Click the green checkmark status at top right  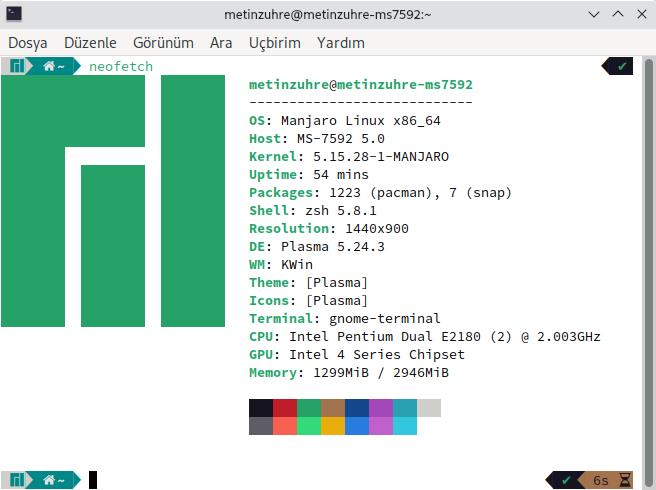click(622, 66)
